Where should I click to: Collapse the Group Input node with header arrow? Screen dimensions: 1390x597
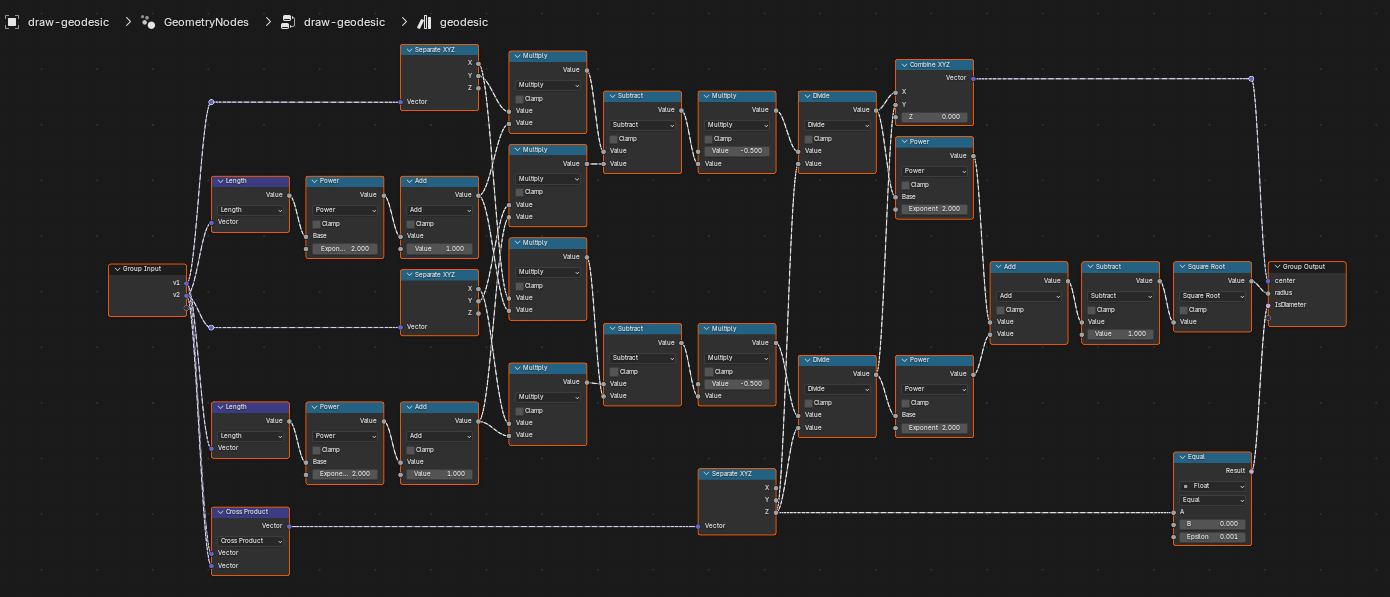(117, 268)
